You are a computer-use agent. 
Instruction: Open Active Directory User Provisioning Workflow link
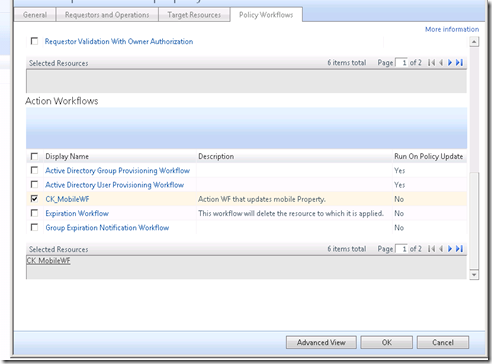coord(114,185)
